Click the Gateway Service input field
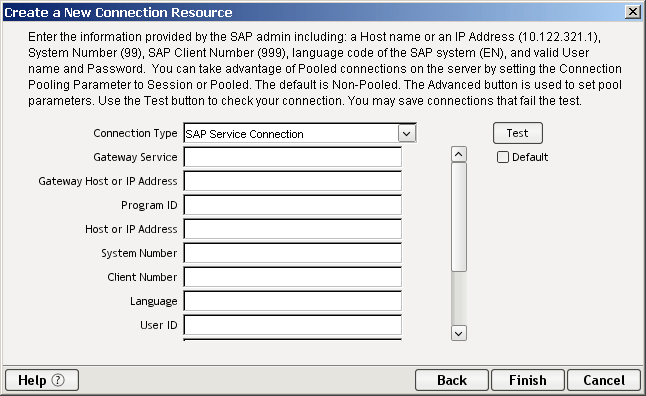 293,157
